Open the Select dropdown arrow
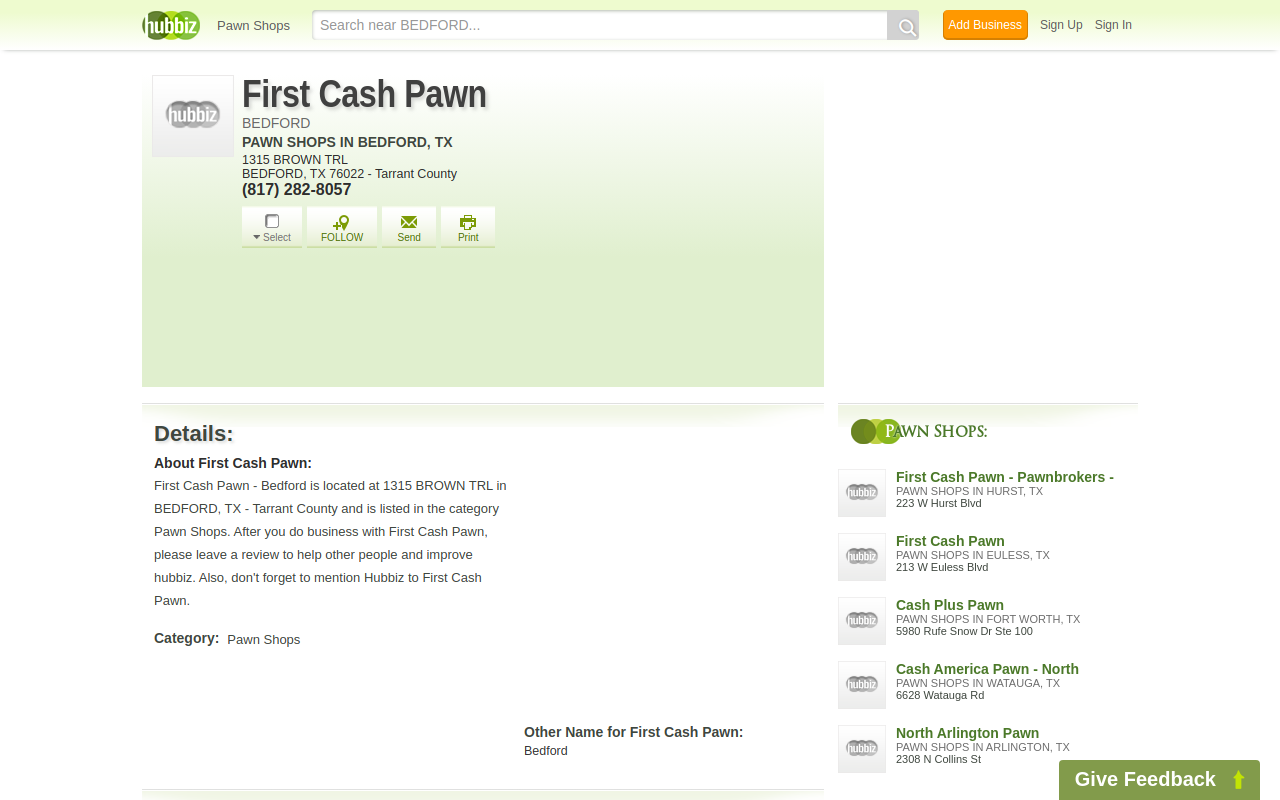Image resolution: width=1280 pixels, height=800 pixels. click(256, 238)
